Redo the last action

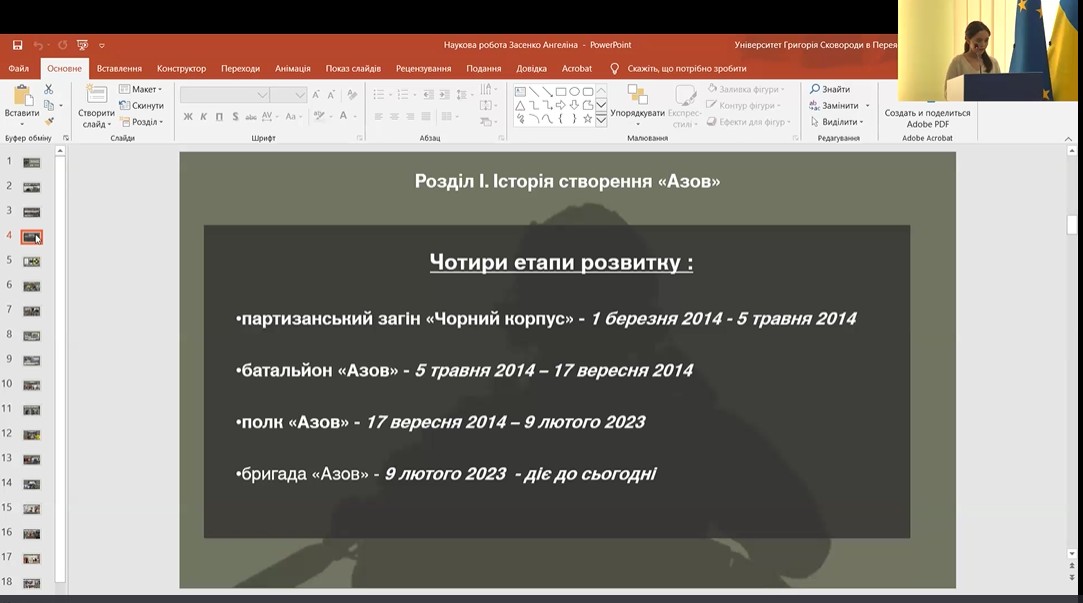pyautogui.click(x=62, y=45)
